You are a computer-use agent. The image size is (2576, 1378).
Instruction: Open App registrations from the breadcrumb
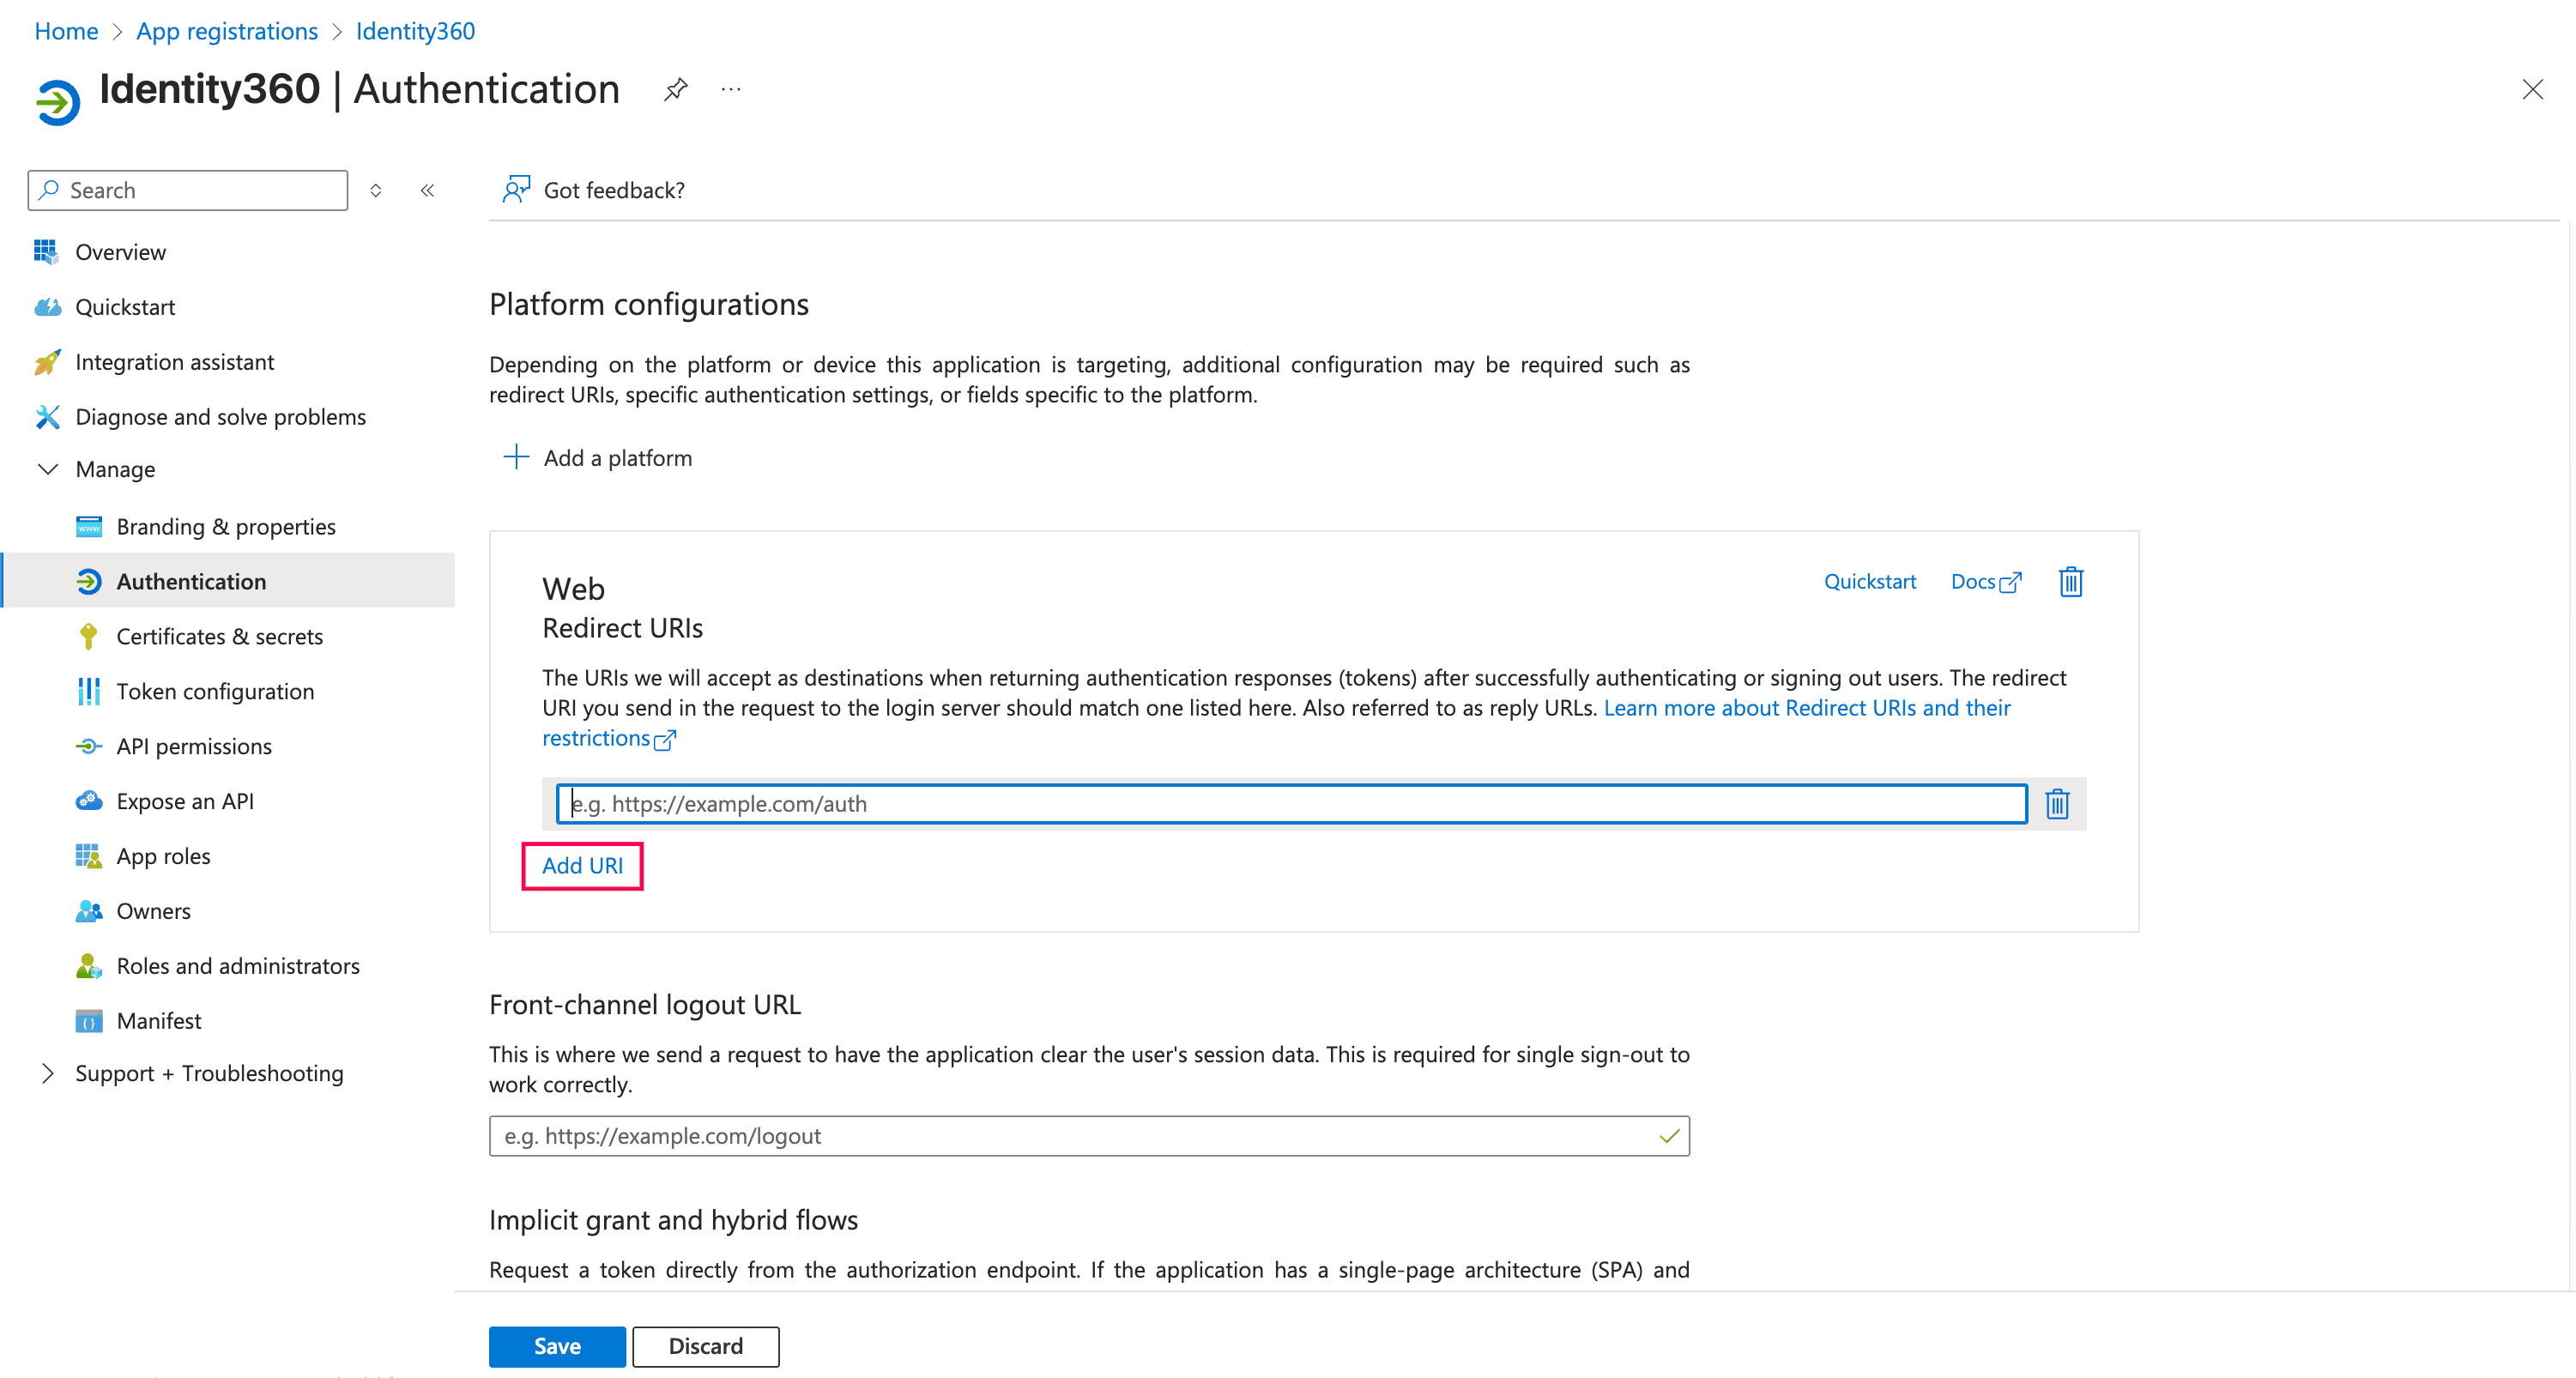point(226,31)
